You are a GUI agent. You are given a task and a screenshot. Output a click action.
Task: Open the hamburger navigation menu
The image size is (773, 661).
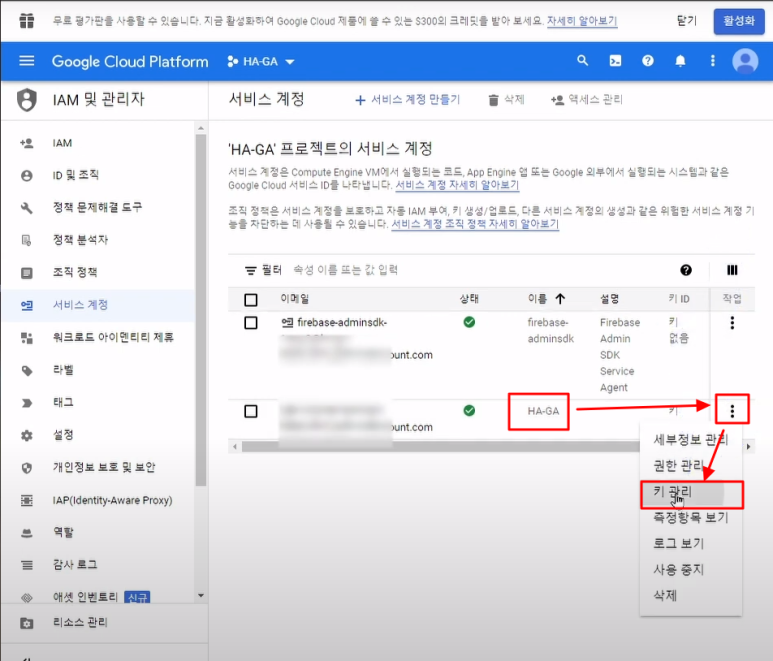click(x=27, y=61)
